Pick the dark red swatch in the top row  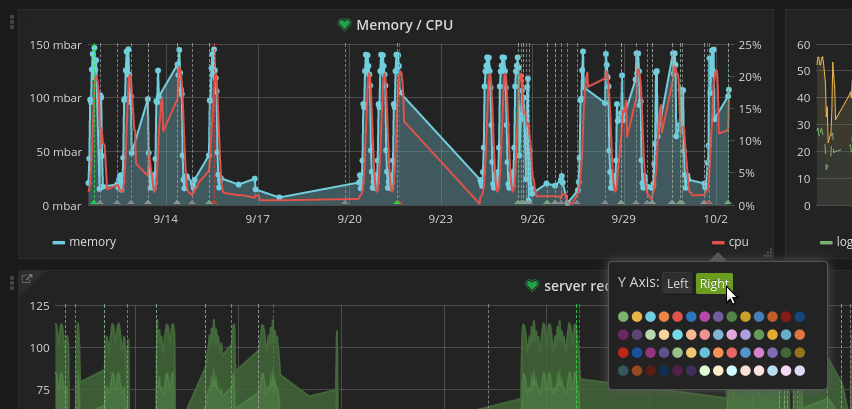pos(786,317)
